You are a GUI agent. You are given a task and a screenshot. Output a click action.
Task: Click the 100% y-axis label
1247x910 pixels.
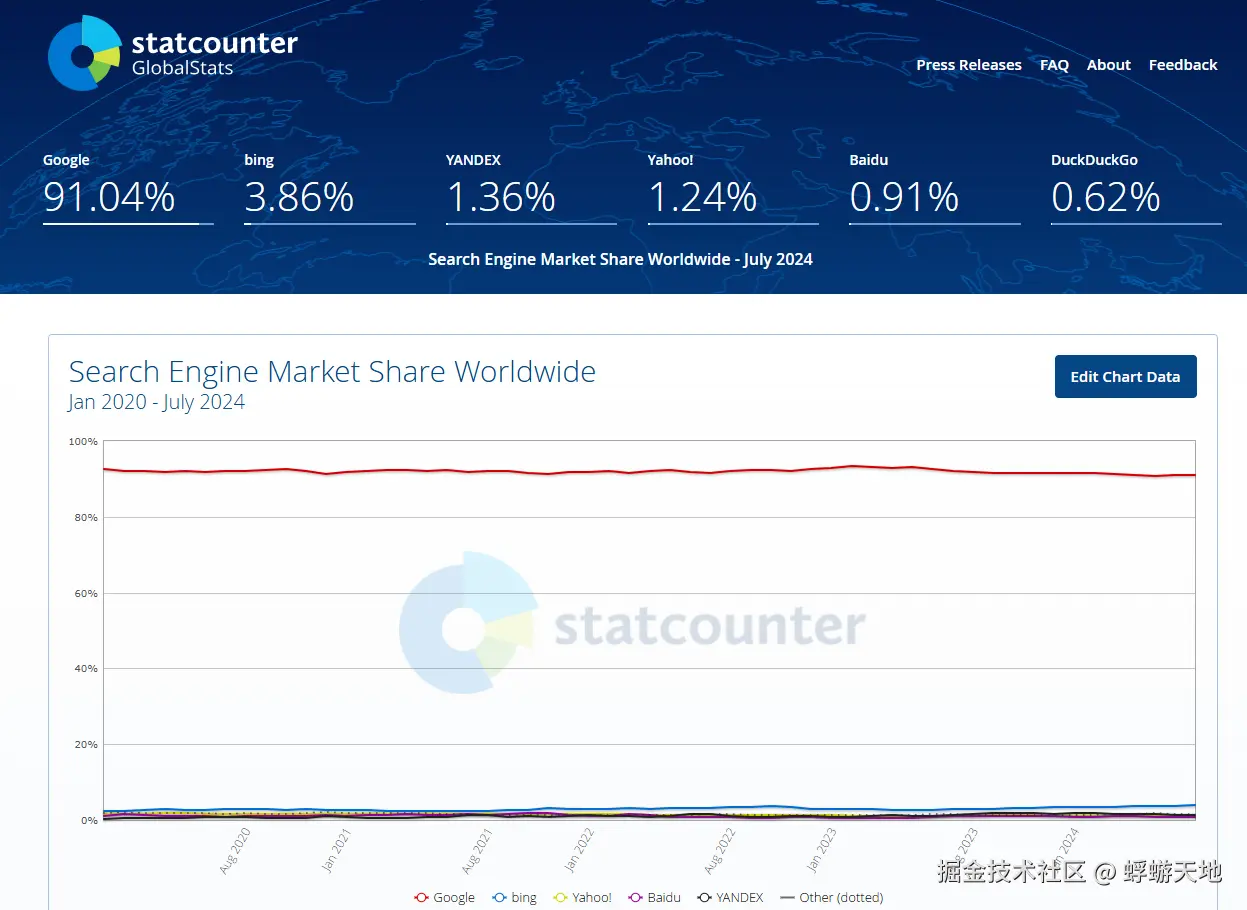tap(83, 442)
